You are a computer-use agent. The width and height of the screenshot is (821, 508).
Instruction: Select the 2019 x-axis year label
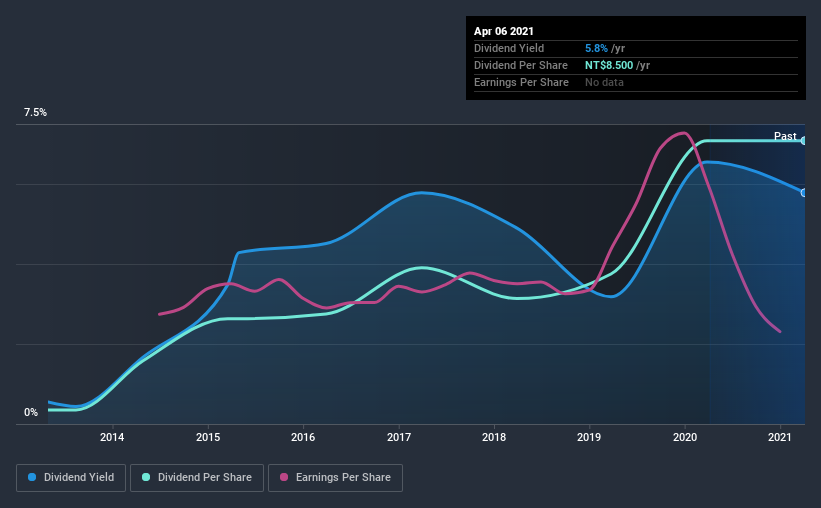(x=589, y=437)
